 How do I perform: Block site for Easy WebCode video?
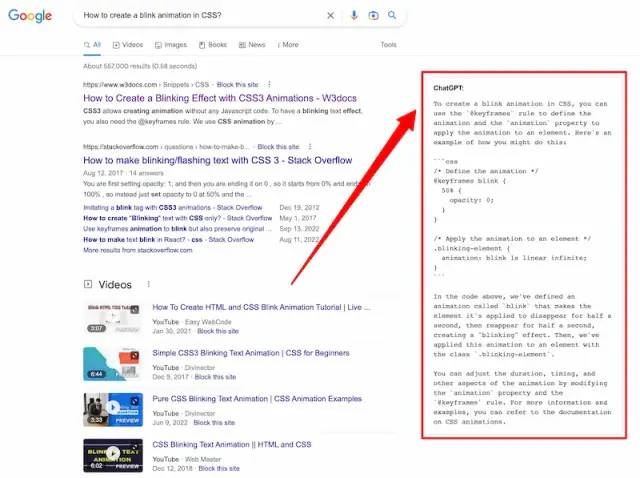coord(218,331)
